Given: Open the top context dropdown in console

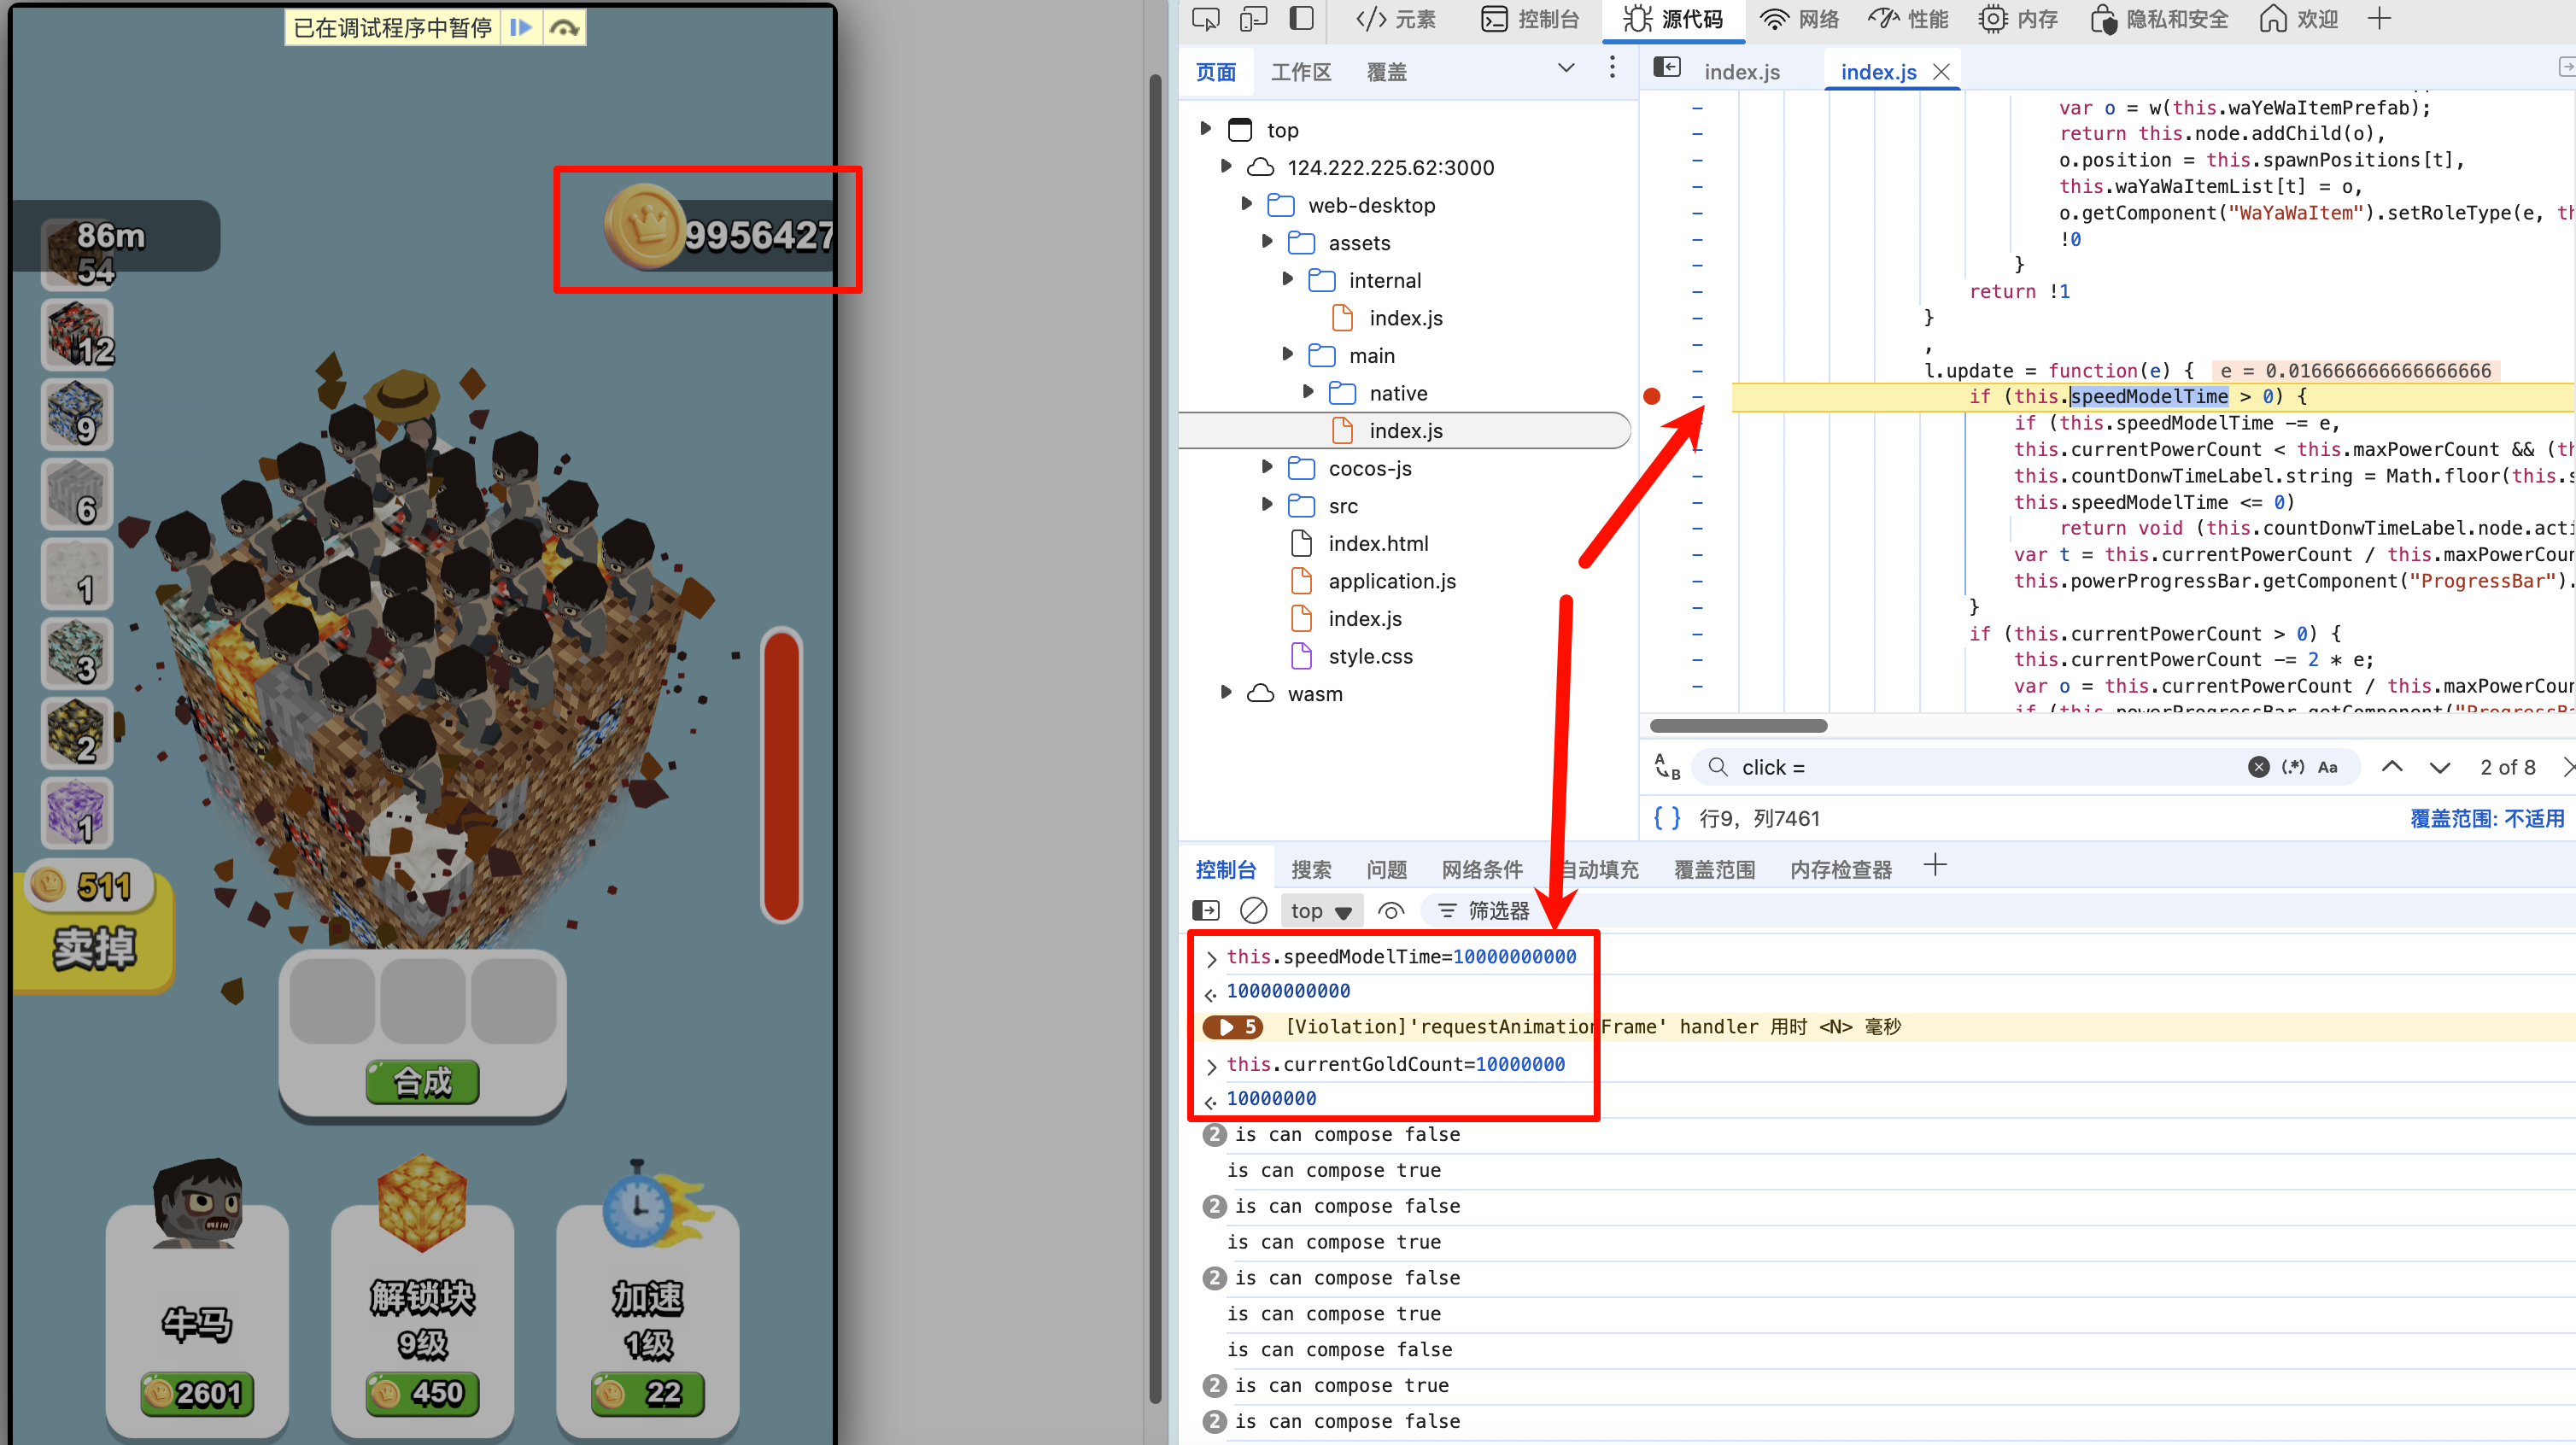Looking at the screenshot, I should click(x=1320, y=910).
